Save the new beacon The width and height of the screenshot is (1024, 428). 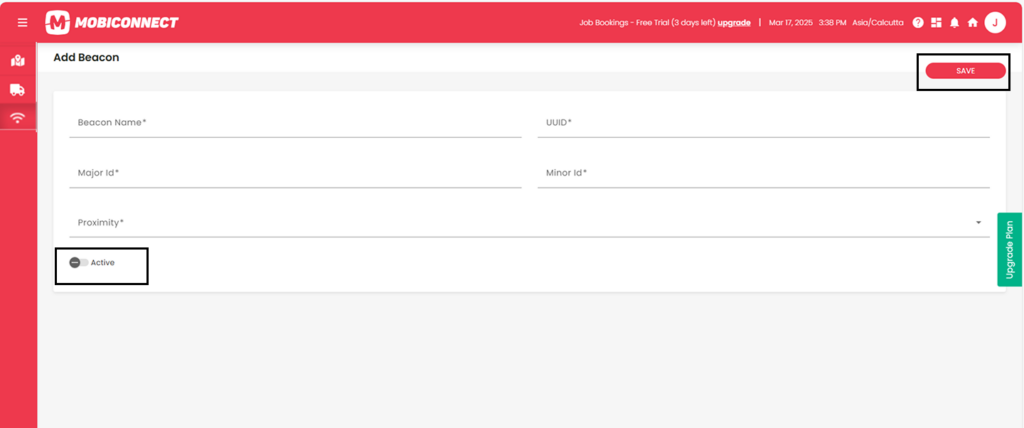965,71
